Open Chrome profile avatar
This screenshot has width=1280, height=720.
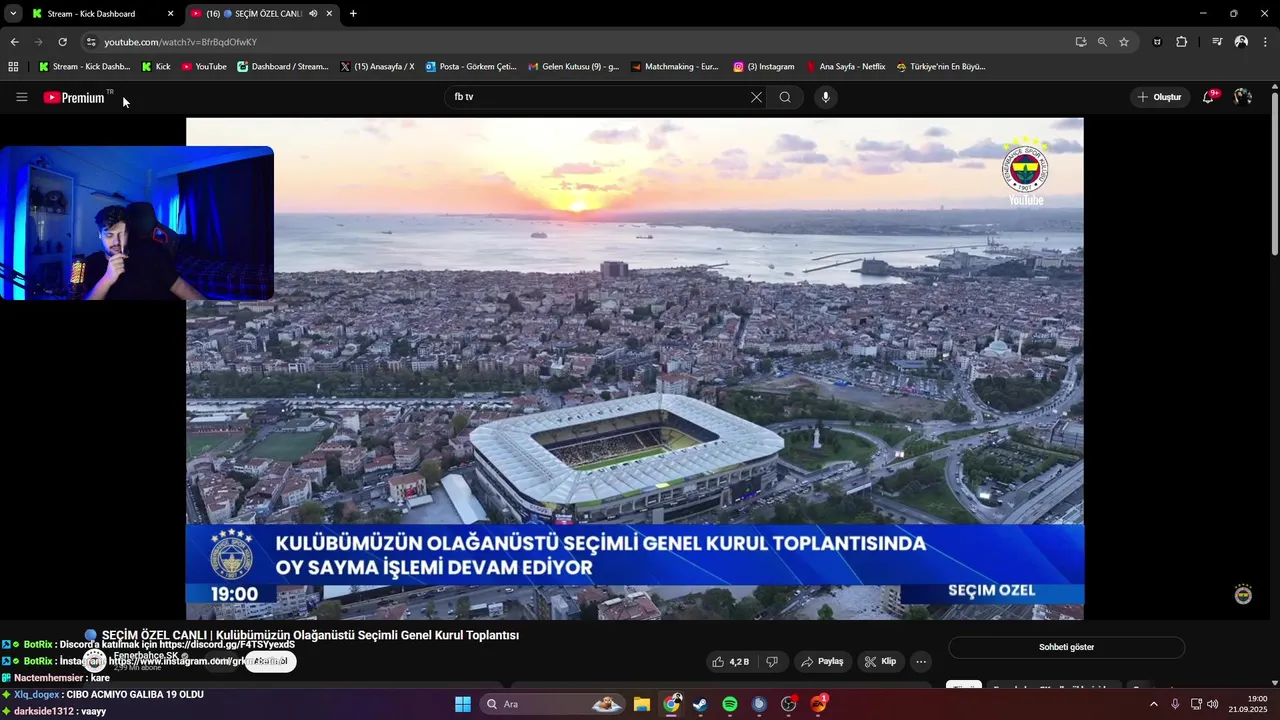coord(1241,42)
